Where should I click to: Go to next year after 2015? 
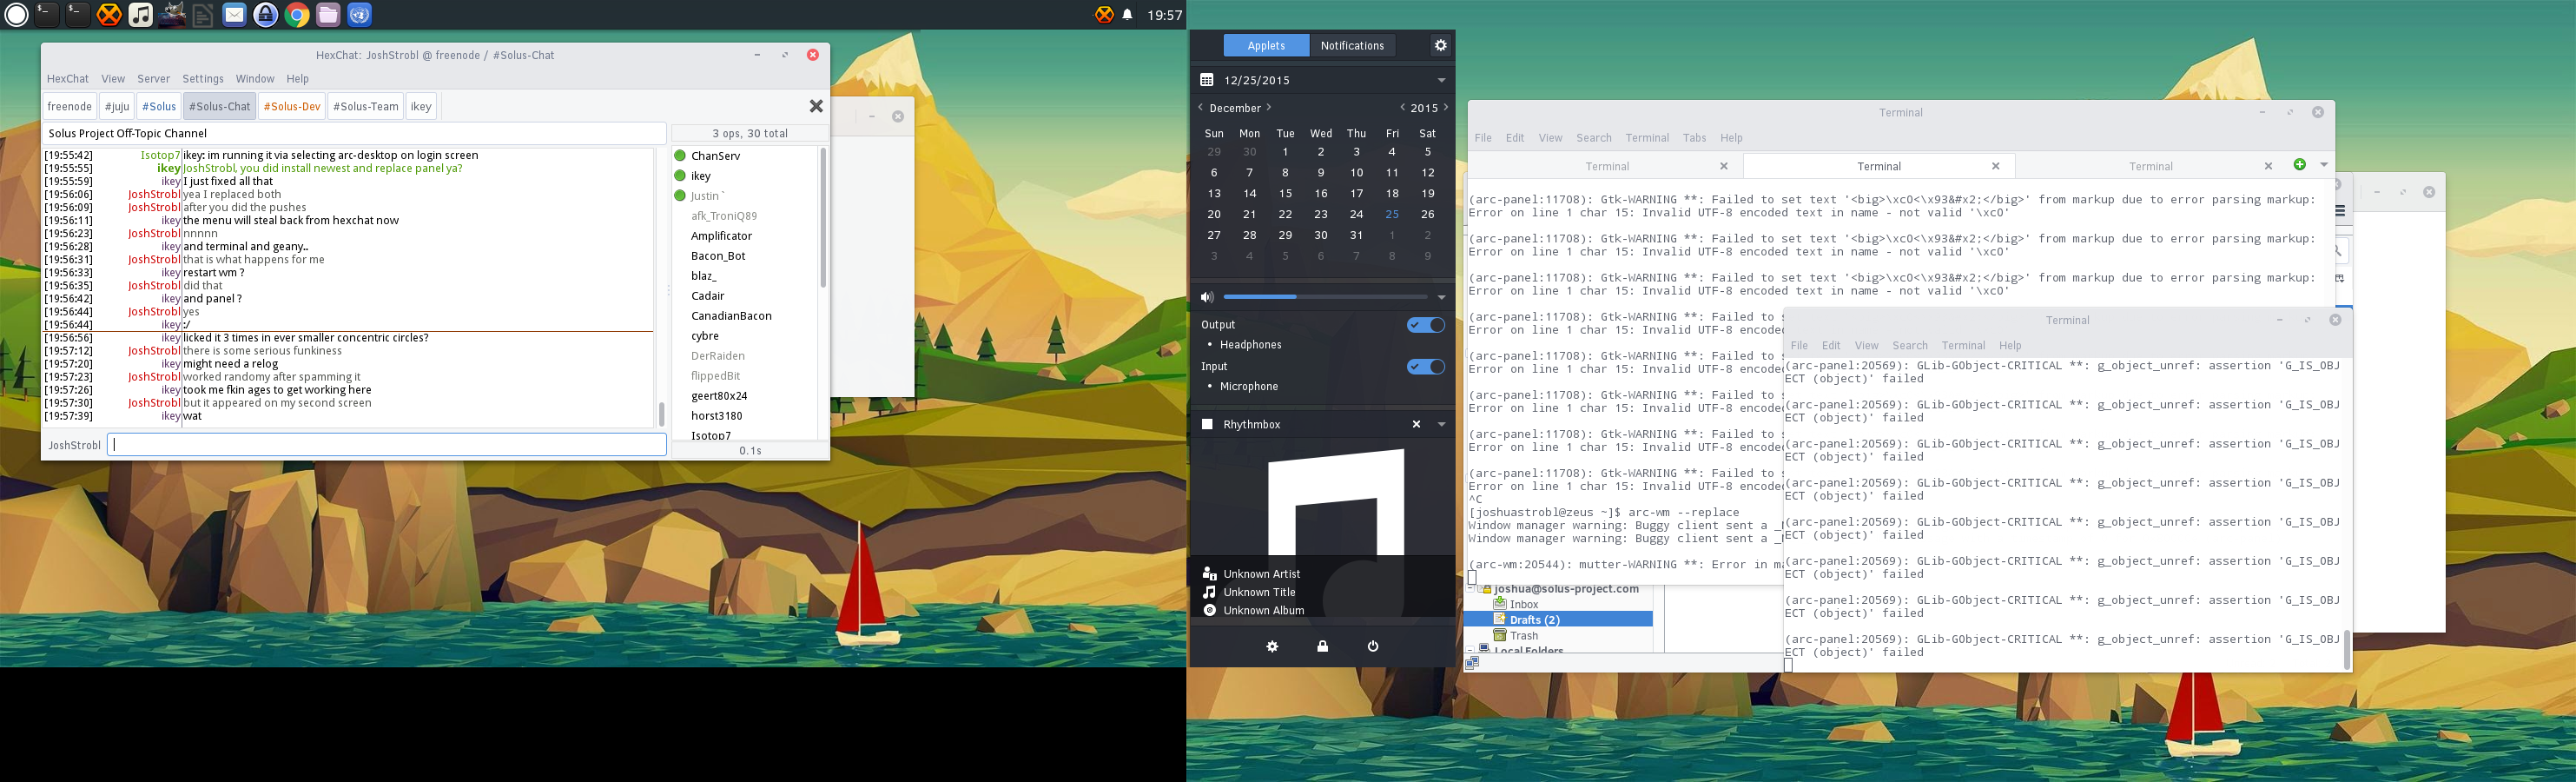click(1446, 108)
